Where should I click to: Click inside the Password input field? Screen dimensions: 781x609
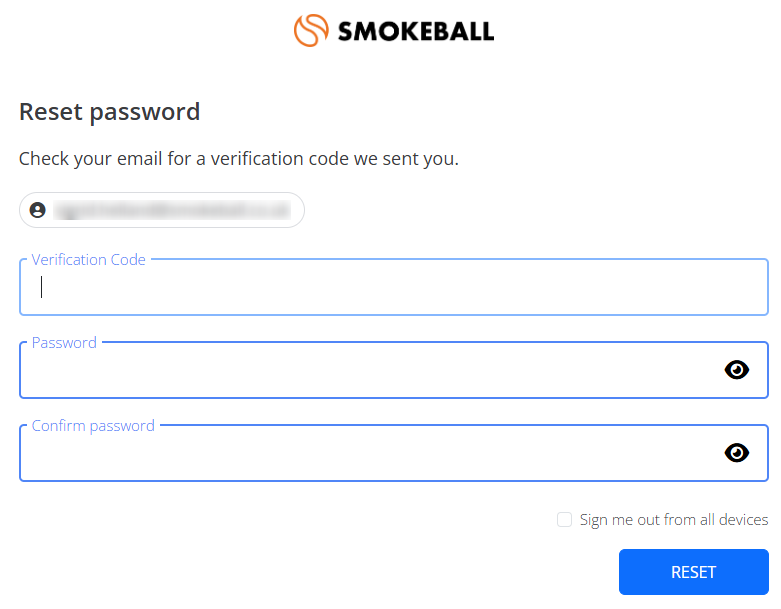point(369,370)
